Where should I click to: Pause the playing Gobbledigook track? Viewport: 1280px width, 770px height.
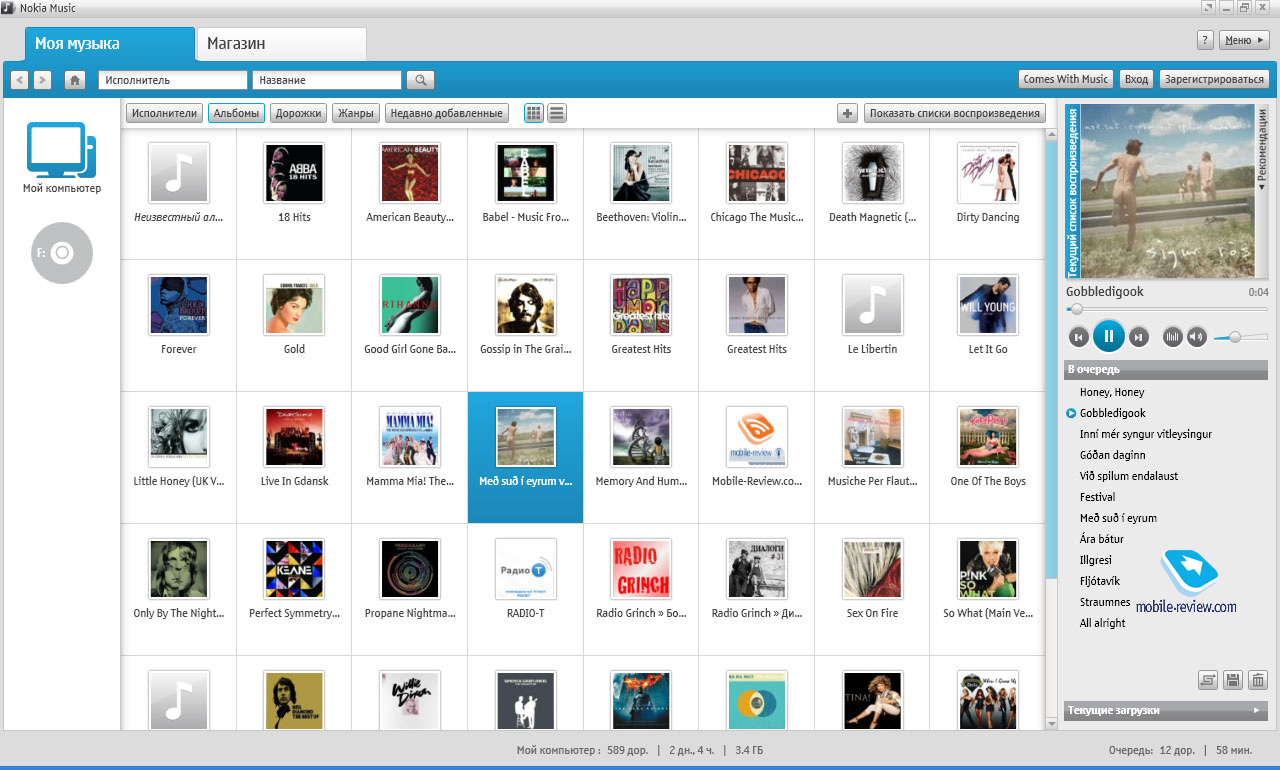coord(1108,337)
